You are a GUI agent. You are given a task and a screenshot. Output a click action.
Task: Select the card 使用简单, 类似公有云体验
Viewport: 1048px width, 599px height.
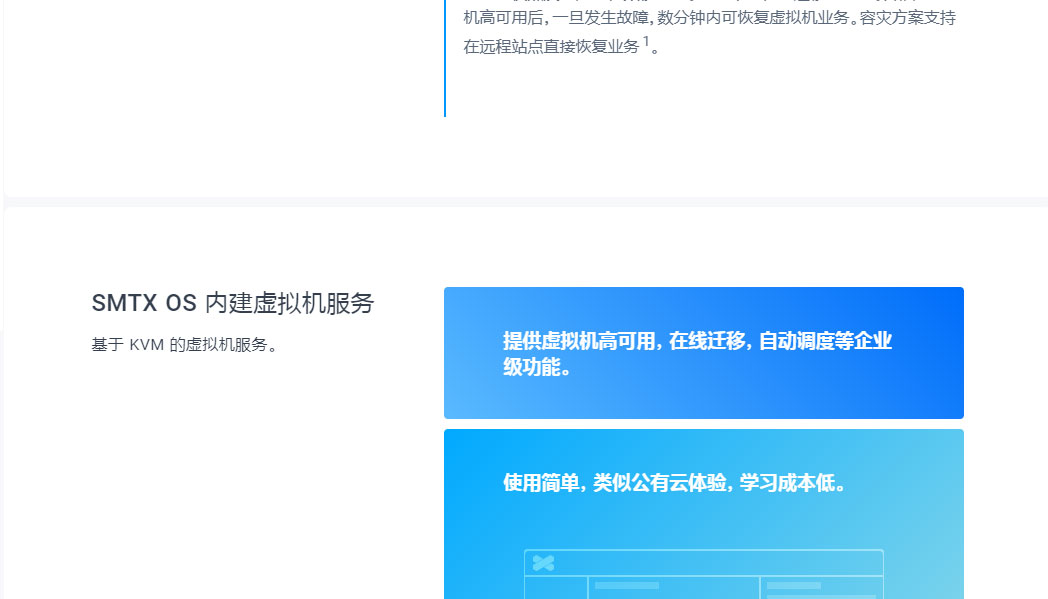(704, 514)
